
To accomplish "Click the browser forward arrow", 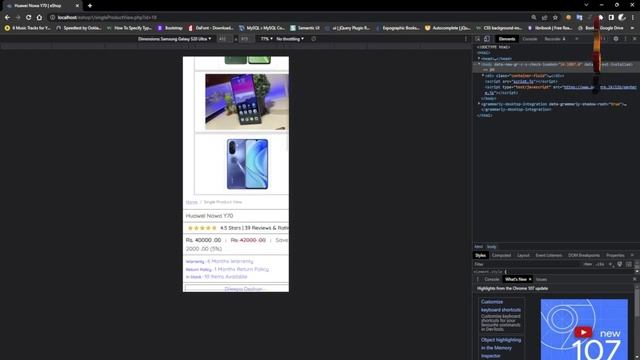I will [18, 18].
